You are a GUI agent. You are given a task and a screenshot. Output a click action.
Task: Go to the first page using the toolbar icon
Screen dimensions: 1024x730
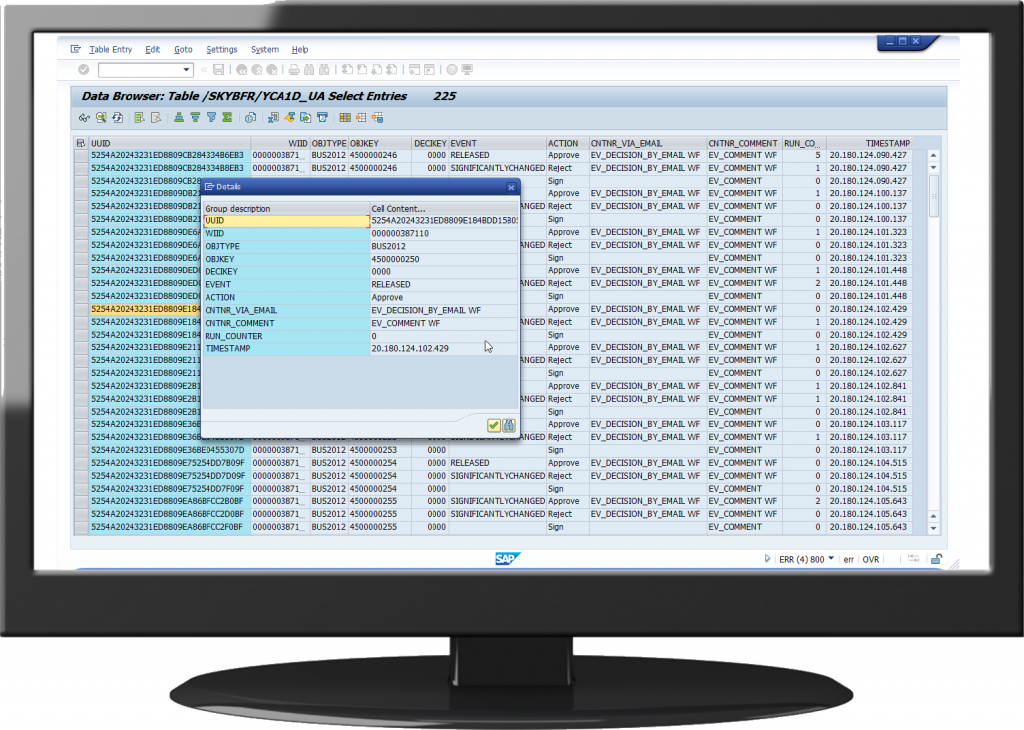[347, 69]
